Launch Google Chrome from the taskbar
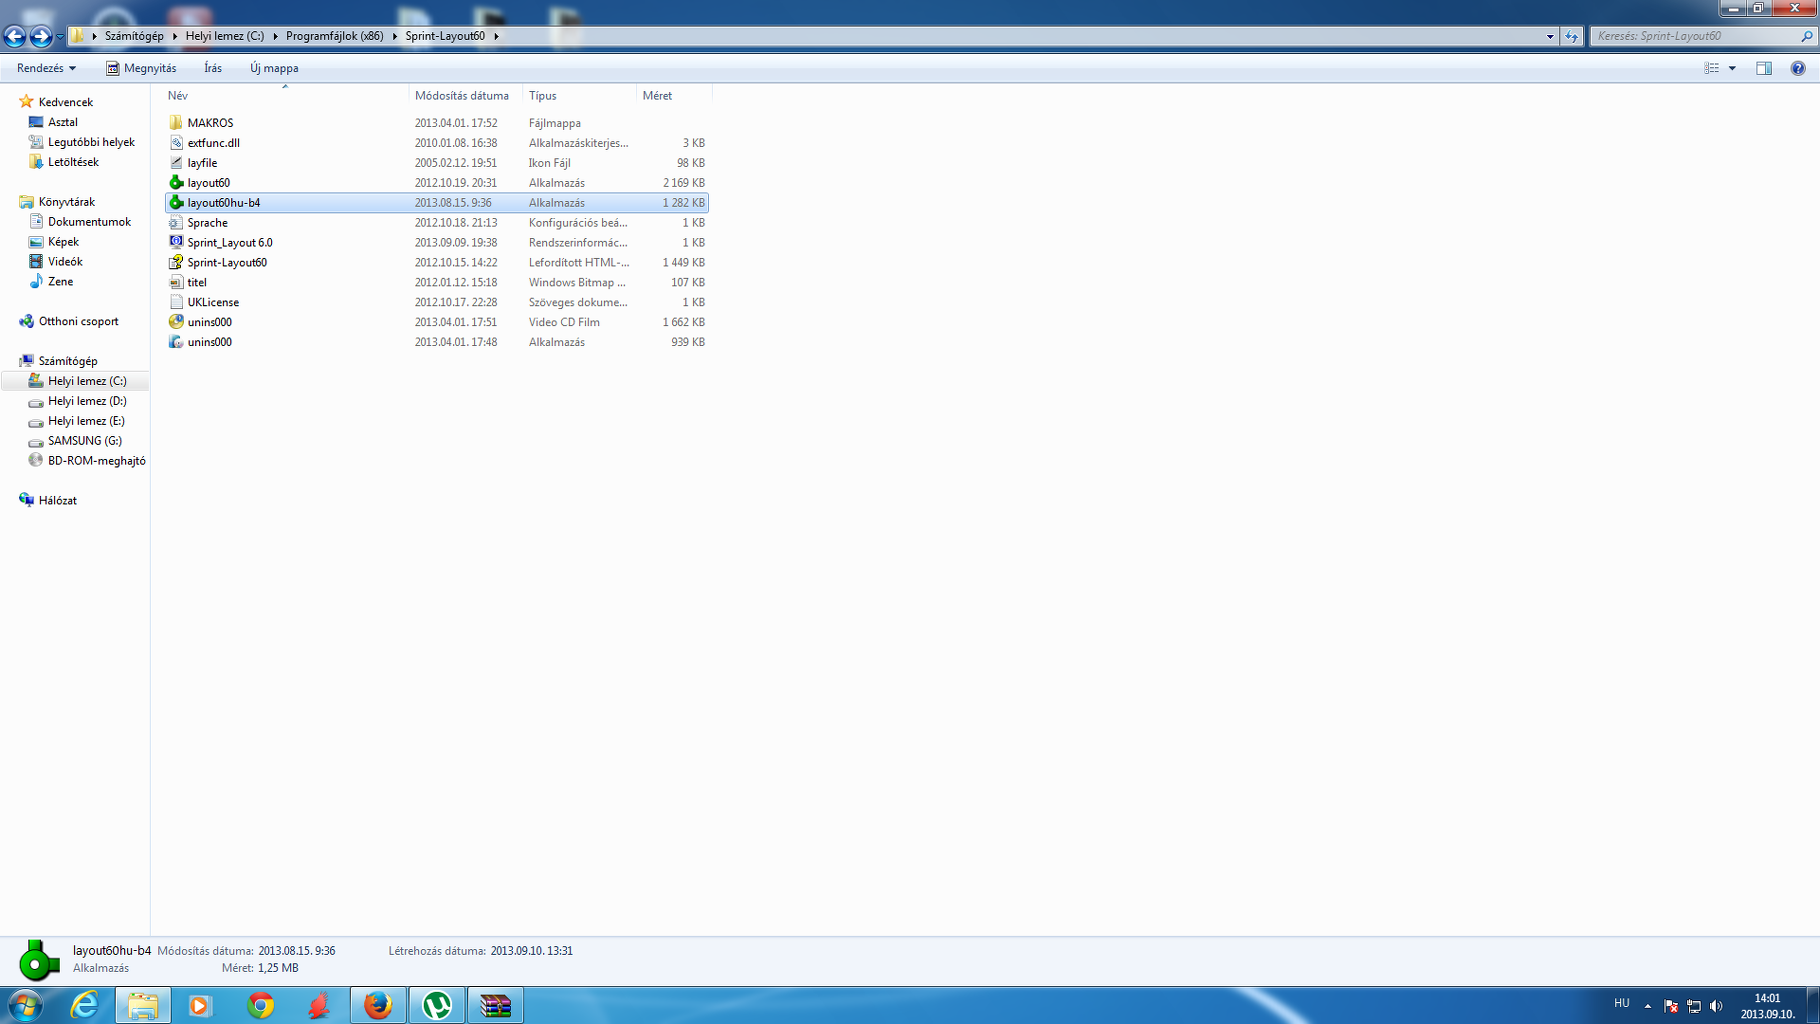 point(260,1005)
